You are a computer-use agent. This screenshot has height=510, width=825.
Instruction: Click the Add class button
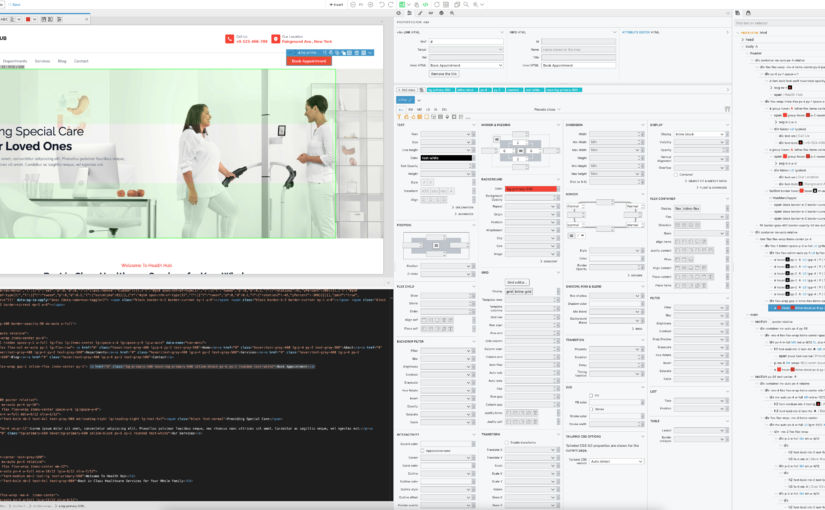[x=406, y=90]
